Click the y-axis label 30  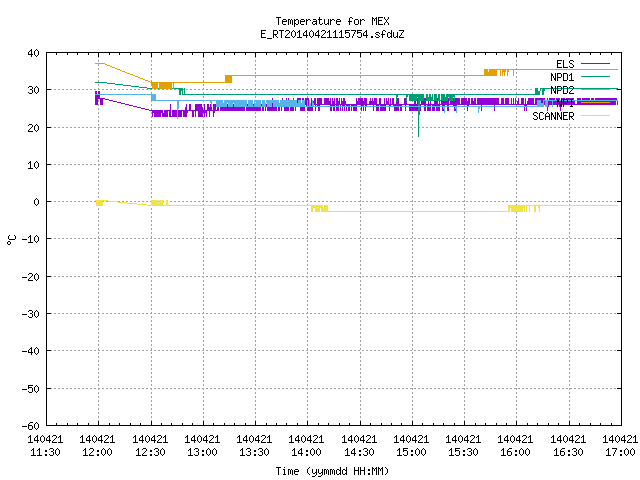tap(33, 90)
